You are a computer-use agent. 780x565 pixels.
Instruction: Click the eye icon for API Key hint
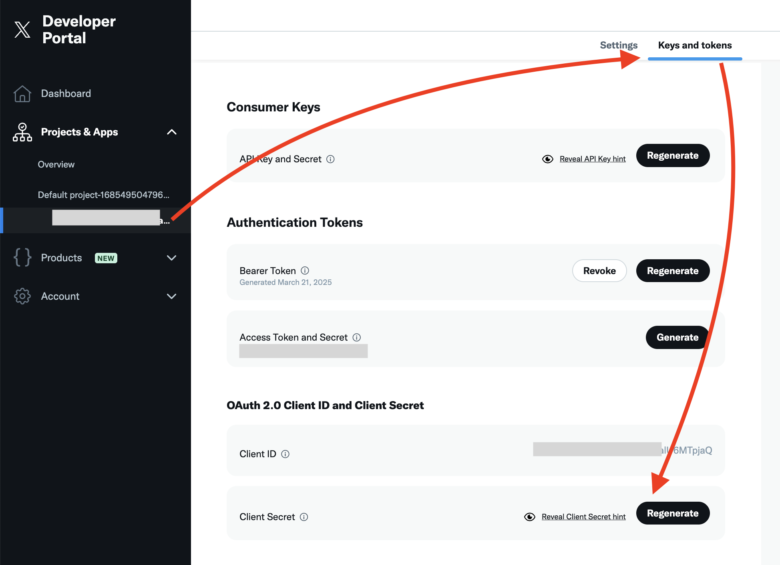(547, 159)
